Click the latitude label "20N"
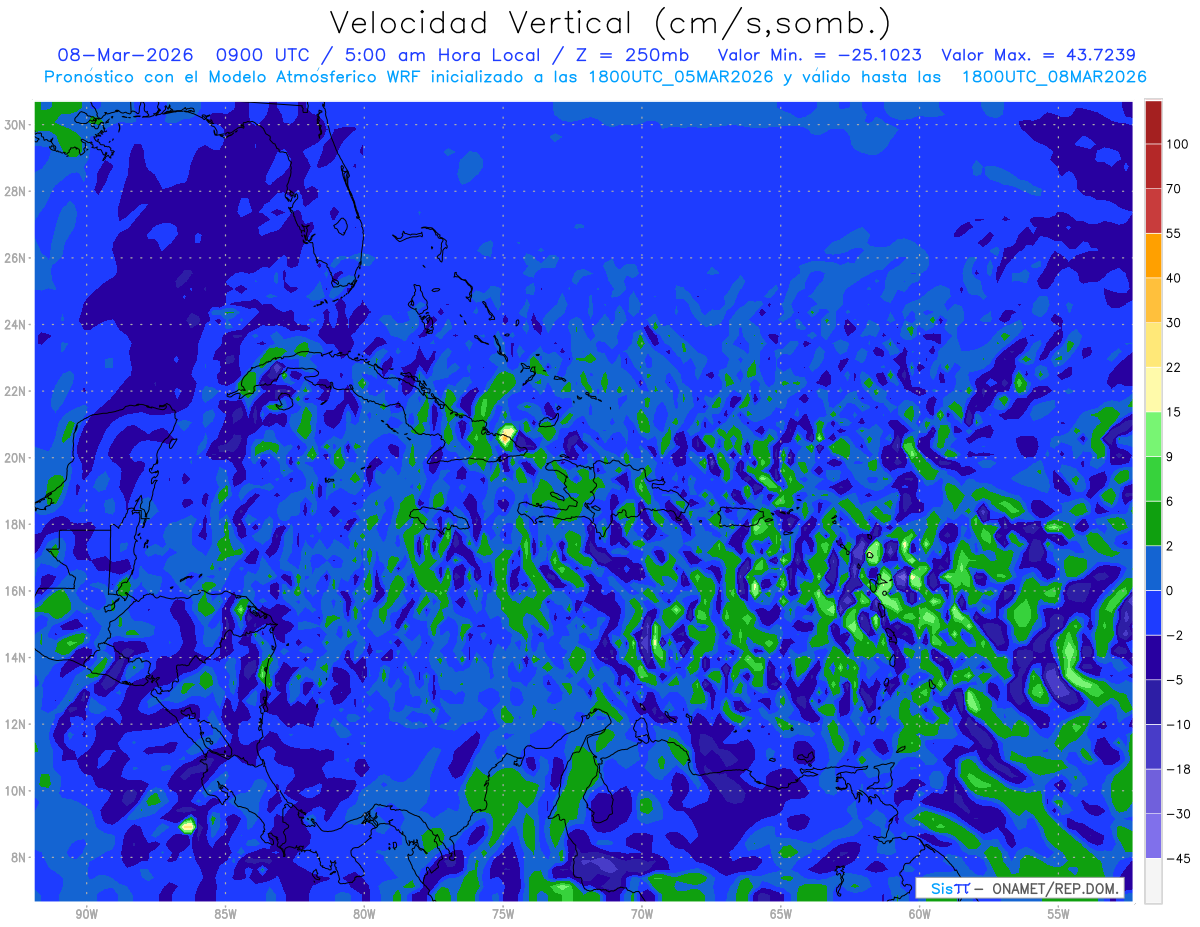 click(x=17, y=458)
